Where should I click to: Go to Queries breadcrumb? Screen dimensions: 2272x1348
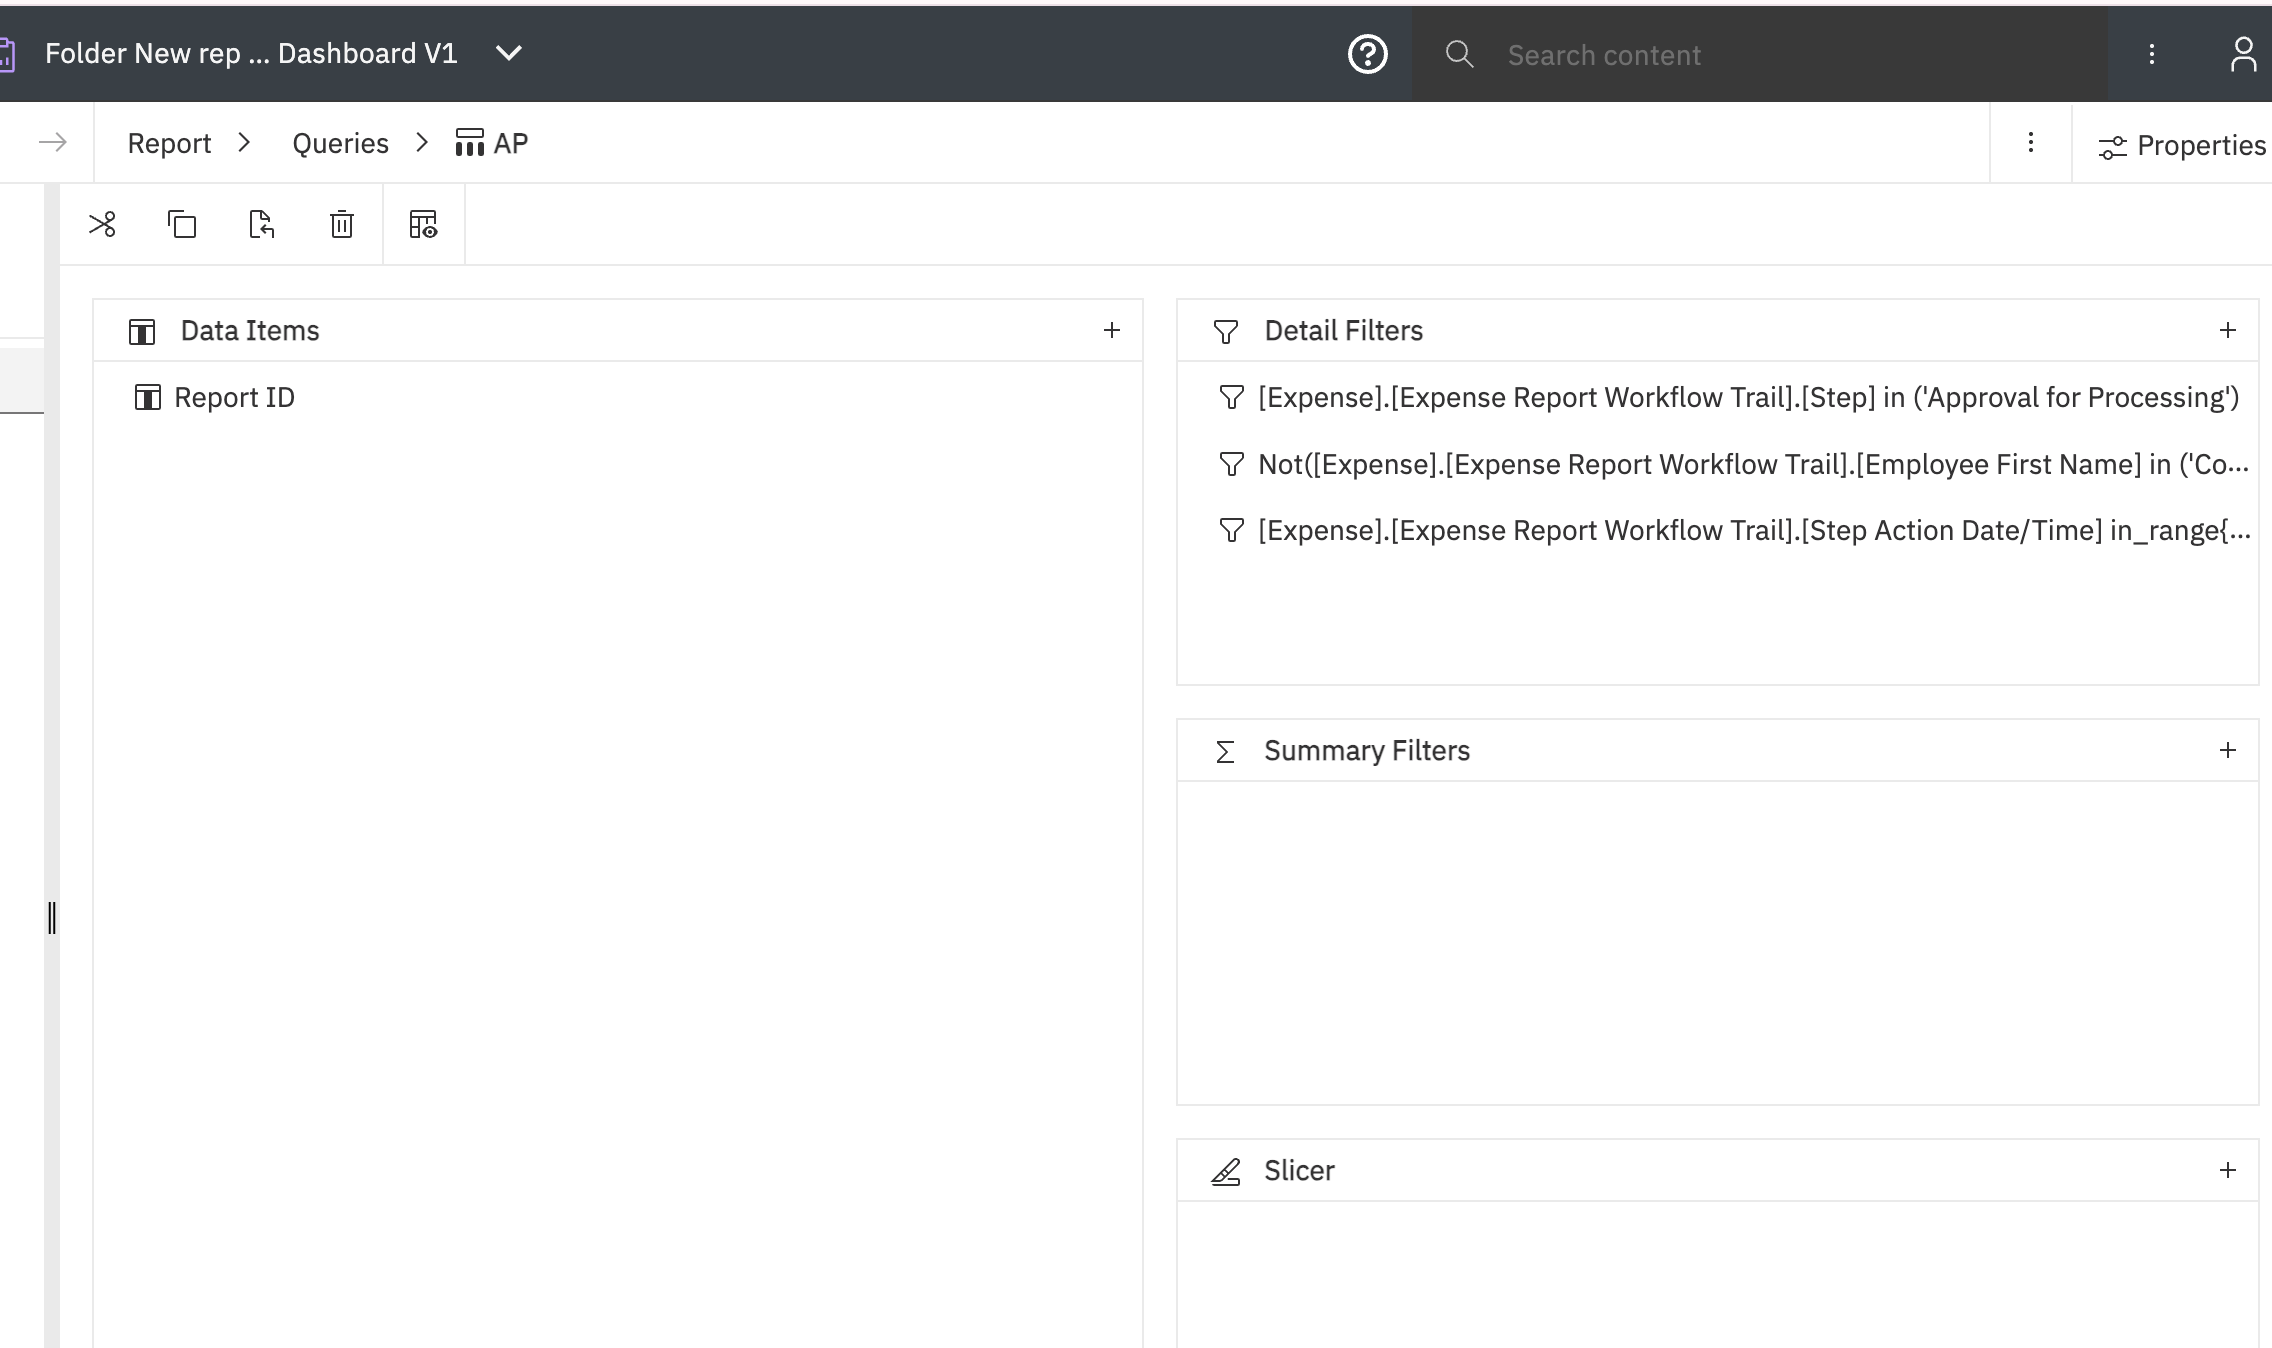click(x=340, y=144)
